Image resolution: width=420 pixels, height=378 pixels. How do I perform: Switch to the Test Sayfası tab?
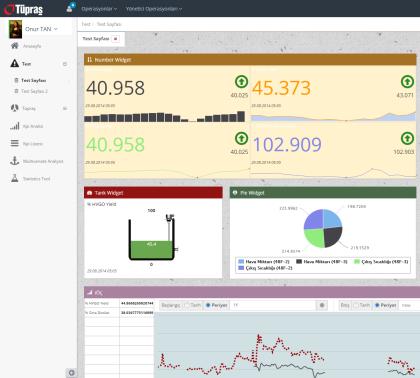96,39
